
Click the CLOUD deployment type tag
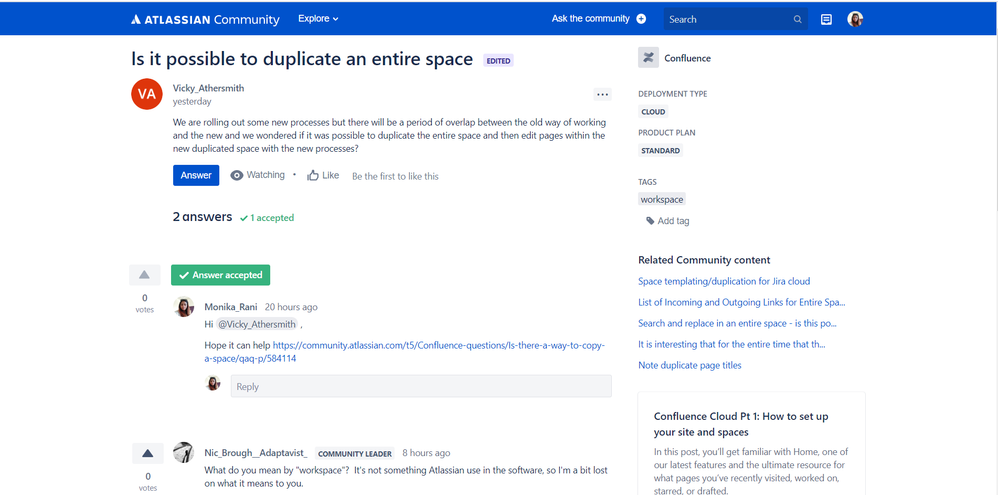click(x=653, y=112)
